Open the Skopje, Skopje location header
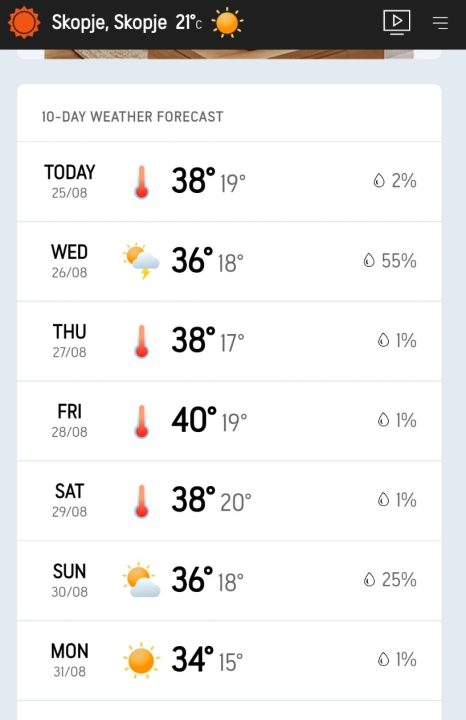The width and height of the screenshot is (466, 720). pyautogui.click(x=109, y=22)
